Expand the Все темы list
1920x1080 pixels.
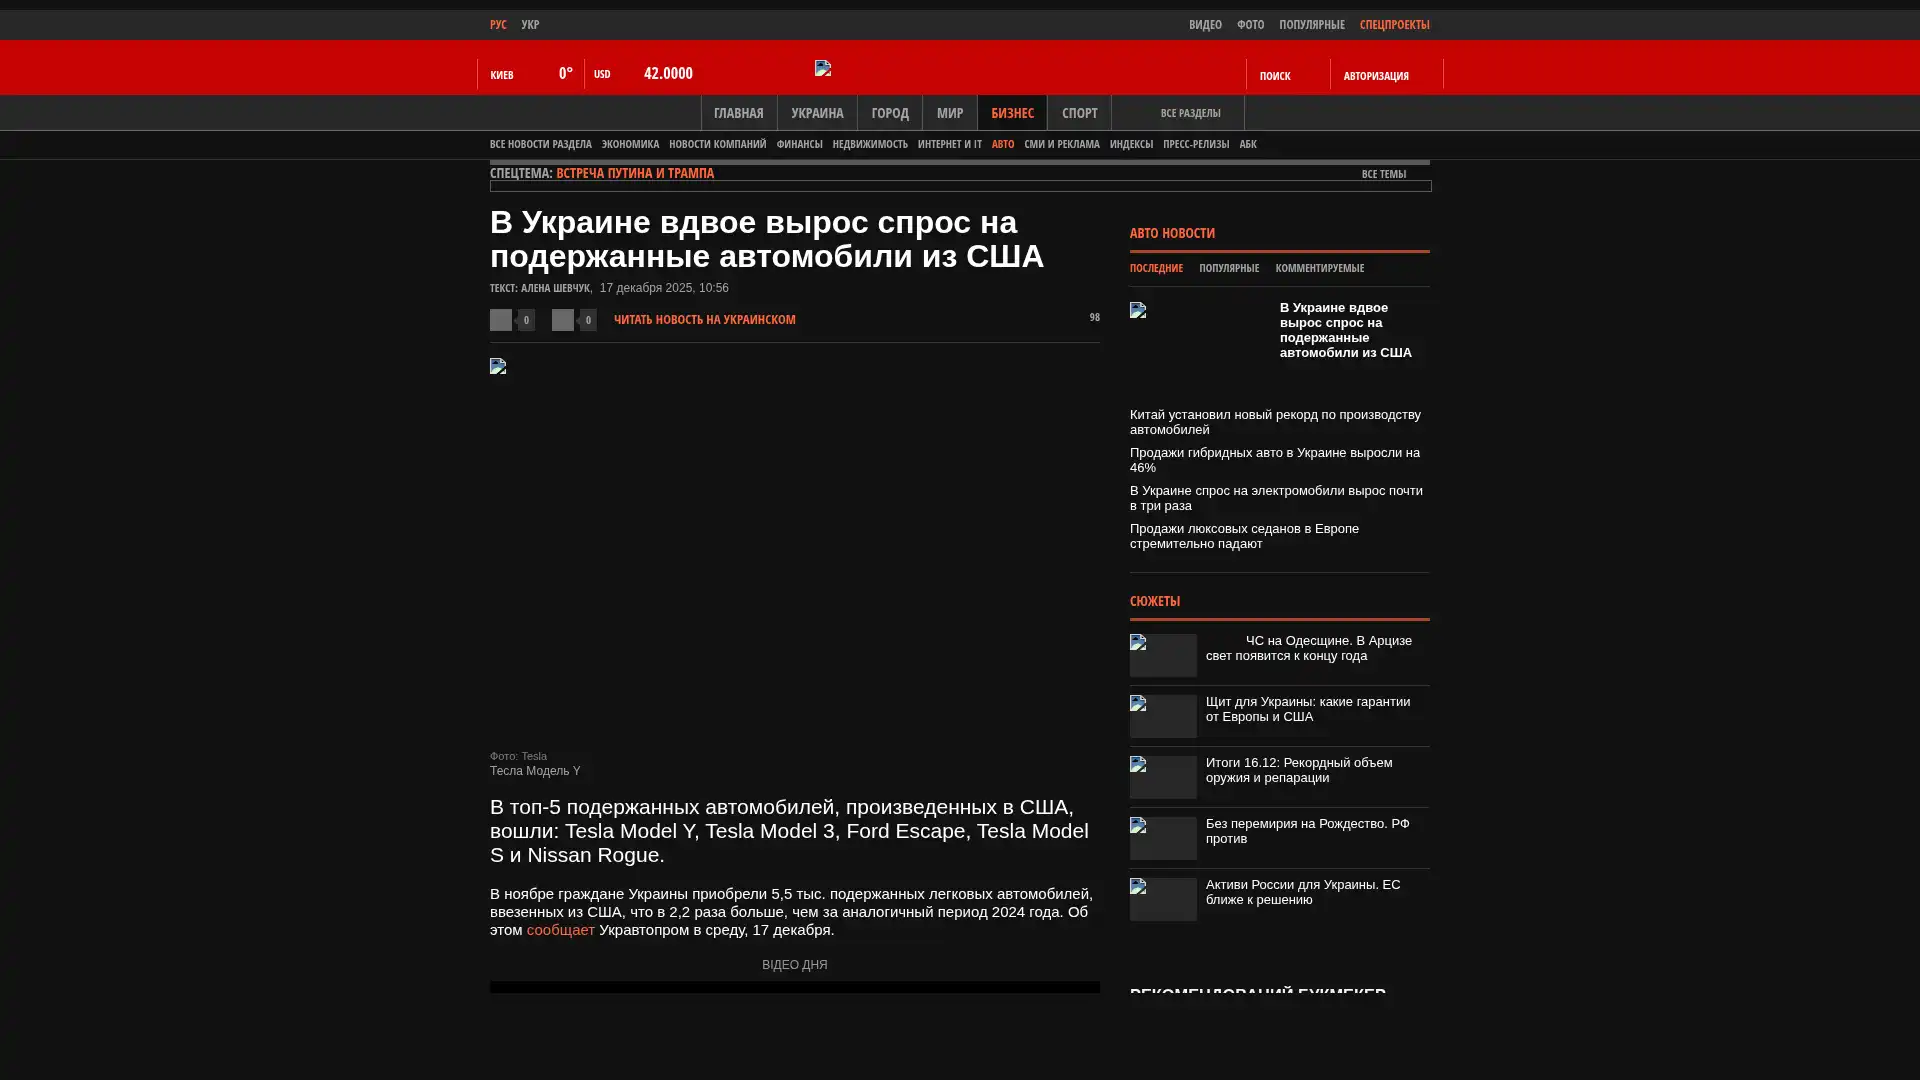pyautogui.click(x=1383, y=174)
